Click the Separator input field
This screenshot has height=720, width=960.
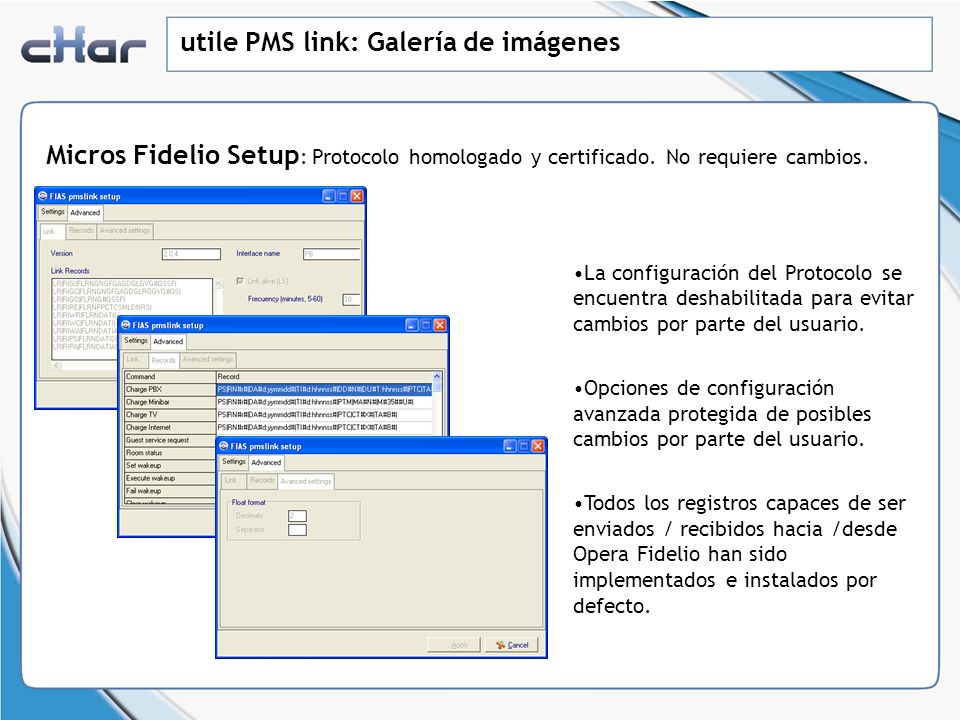(x=297, y=530)
